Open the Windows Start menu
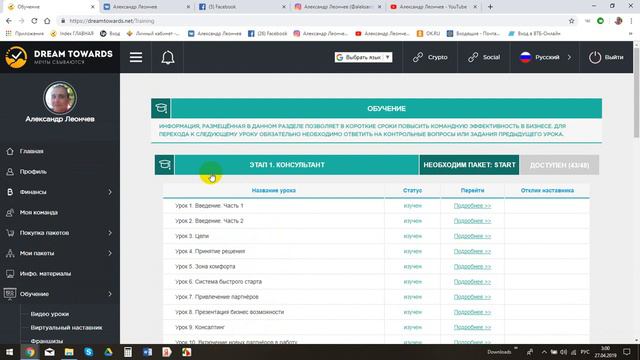The image size is (640, 360). pos(9,352)
